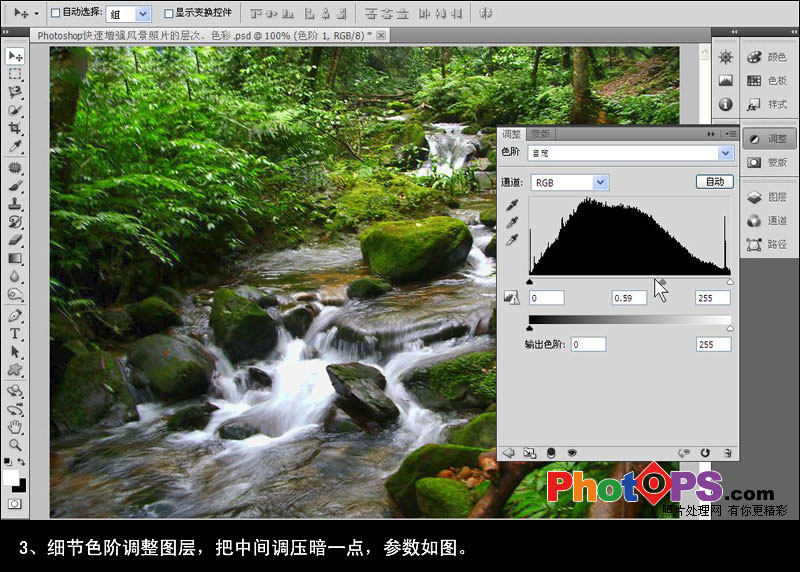Switch to the 调整 tab
Screen dimensions: 800x572
[x=511, y=134]
